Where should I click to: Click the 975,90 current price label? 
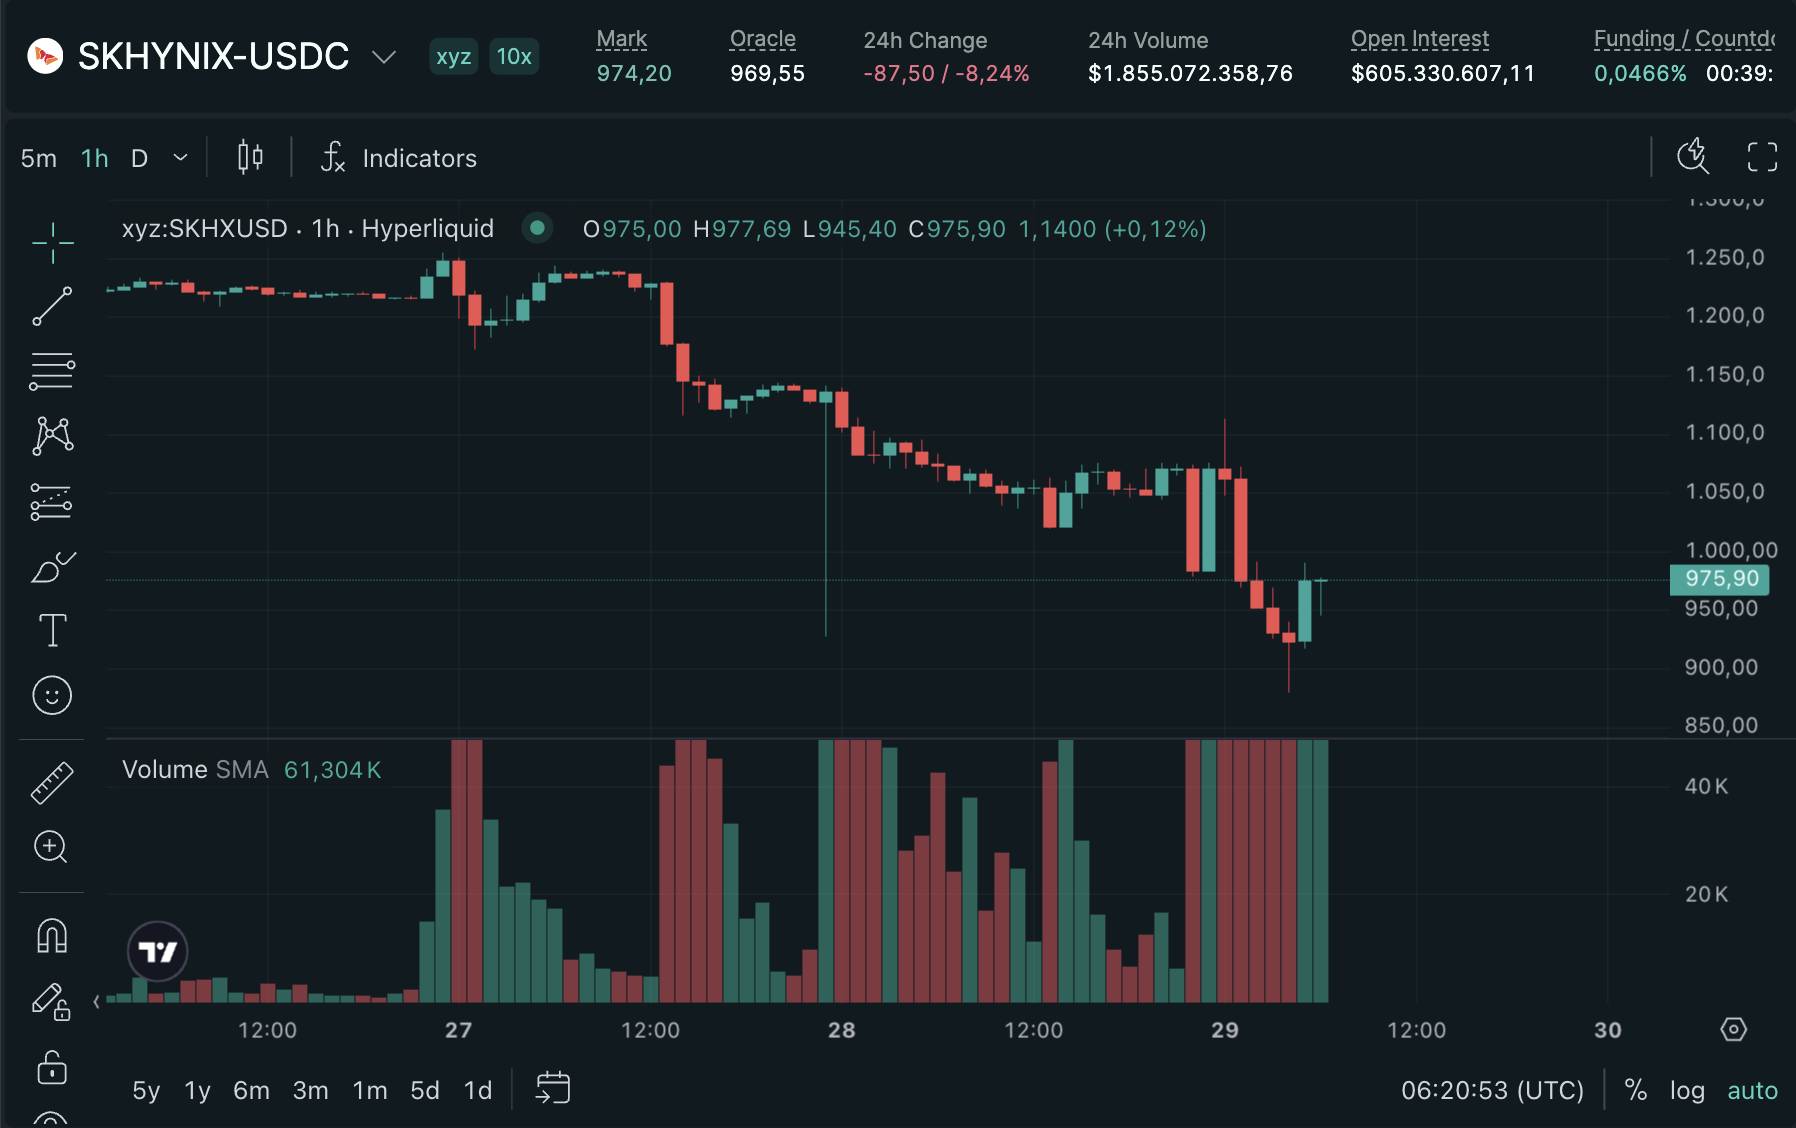(1720, 579)
